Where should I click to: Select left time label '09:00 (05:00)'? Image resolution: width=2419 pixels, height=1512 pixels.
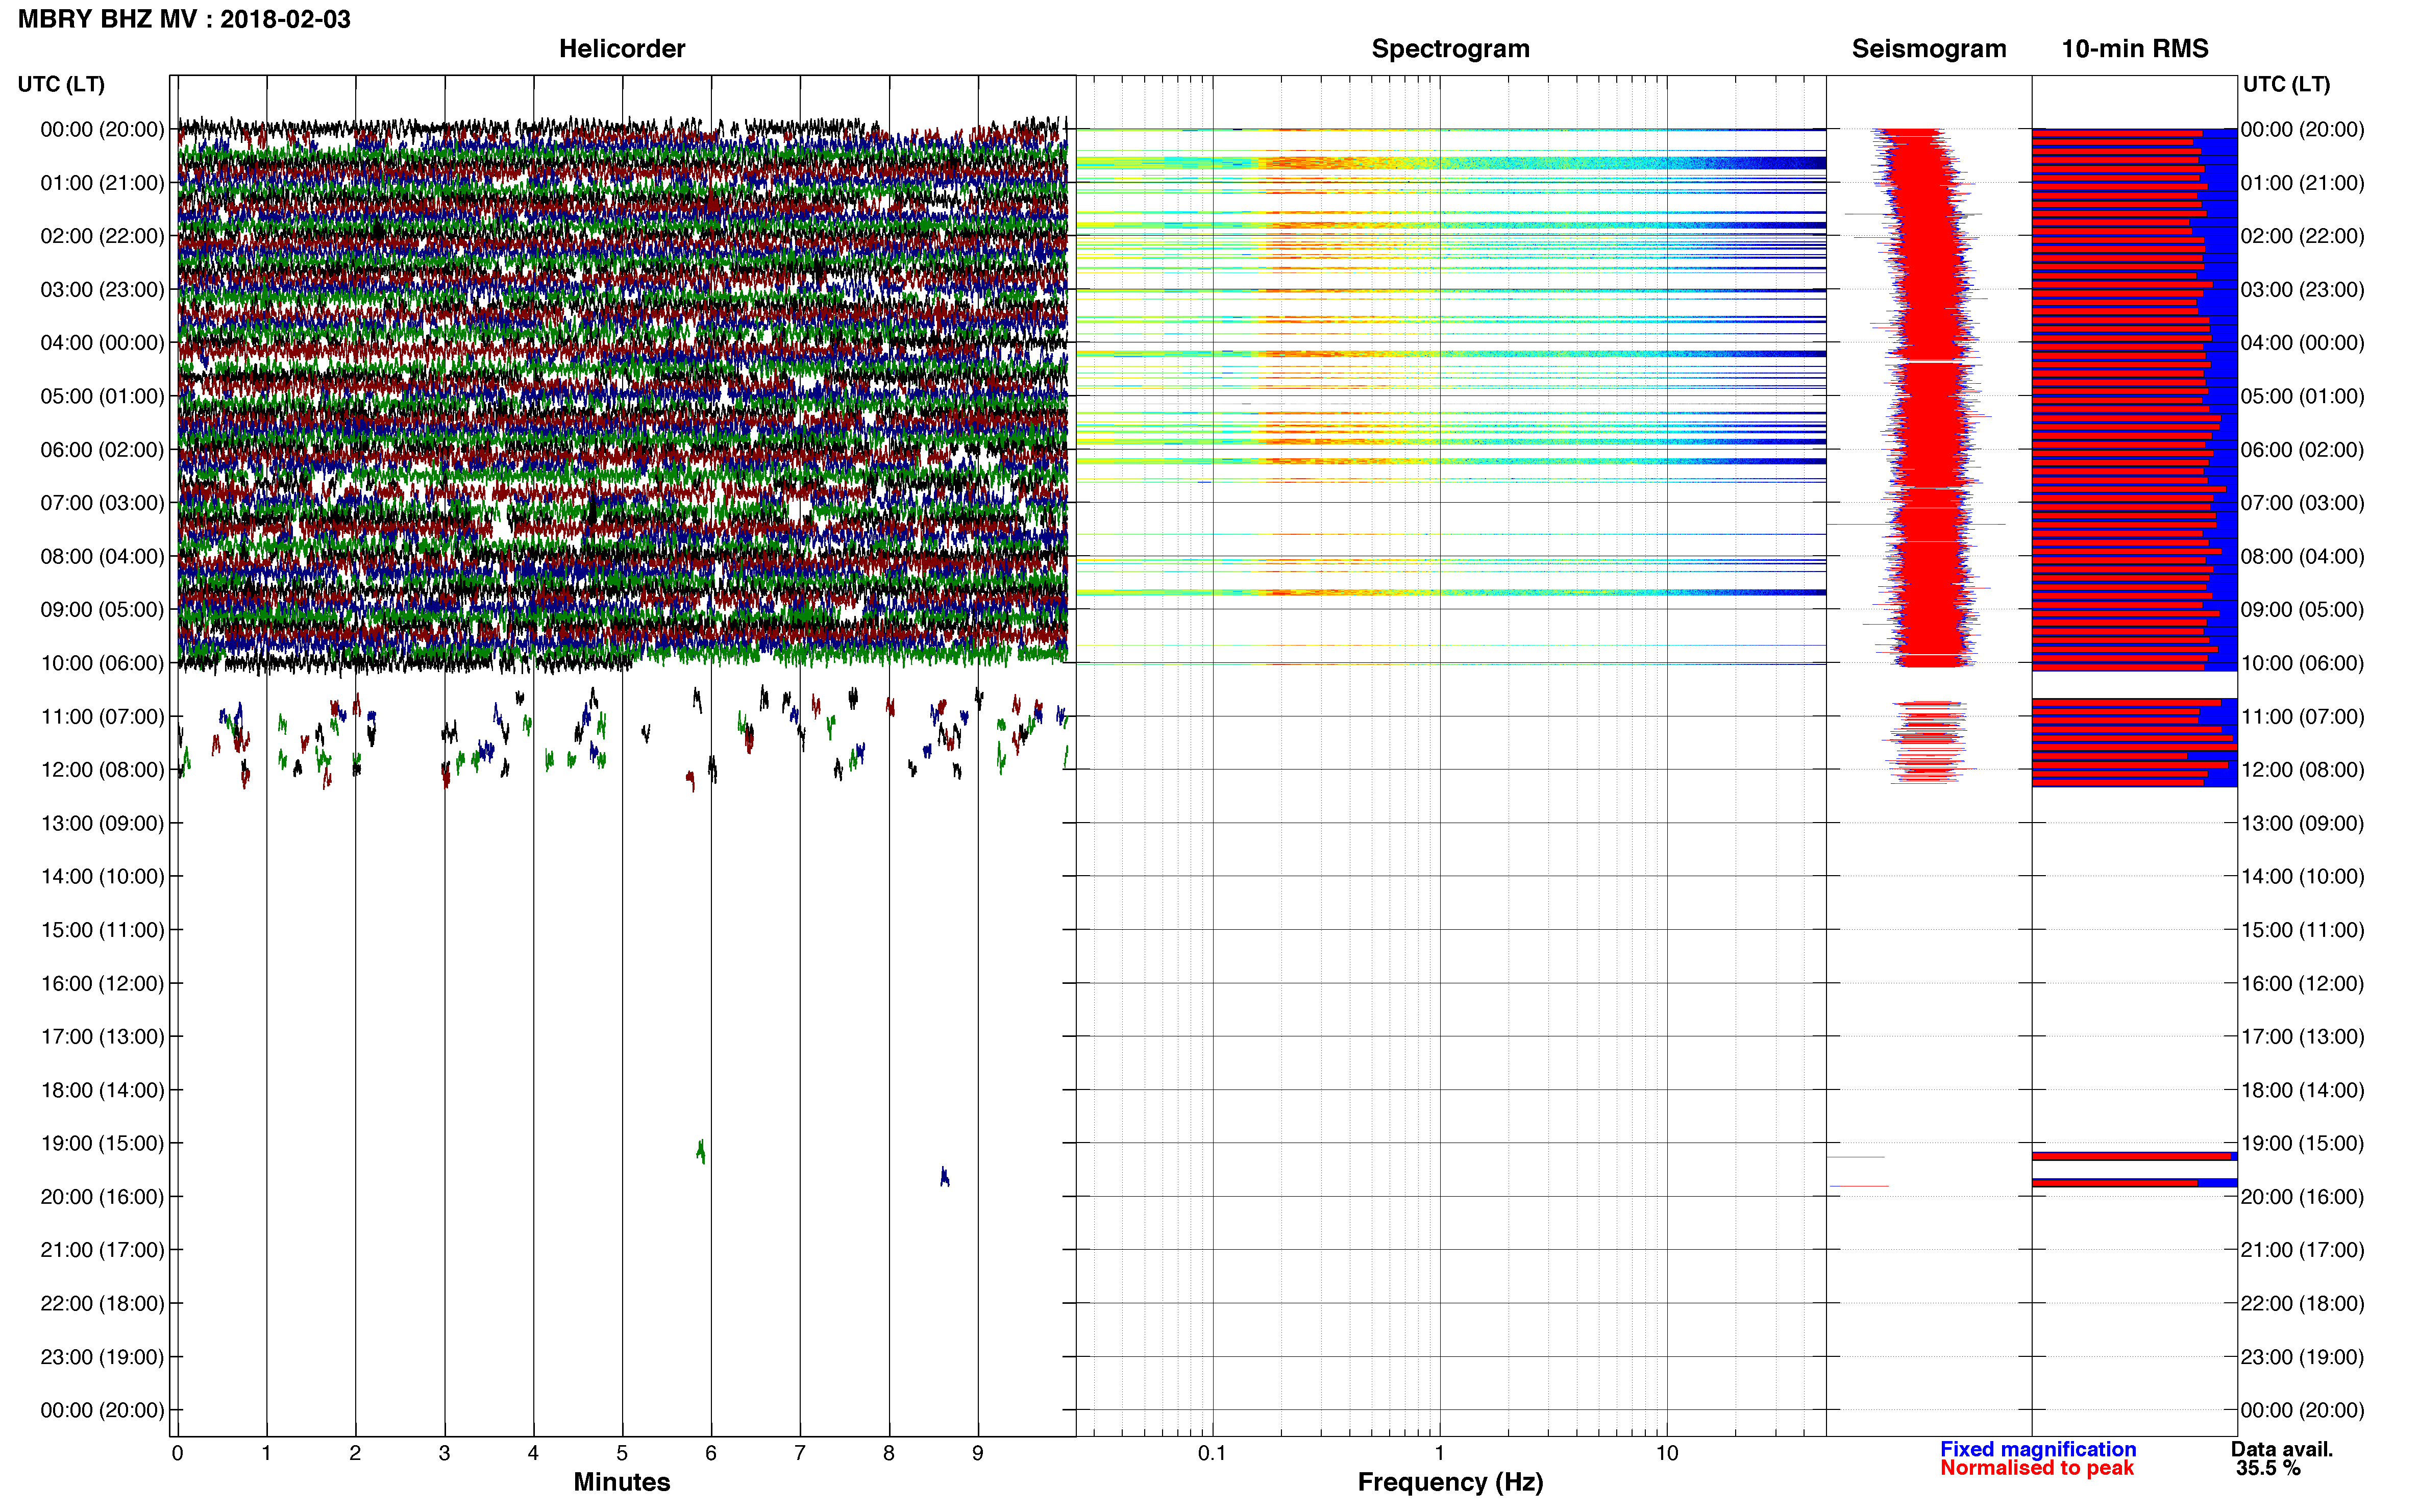(x=102, y=610)
